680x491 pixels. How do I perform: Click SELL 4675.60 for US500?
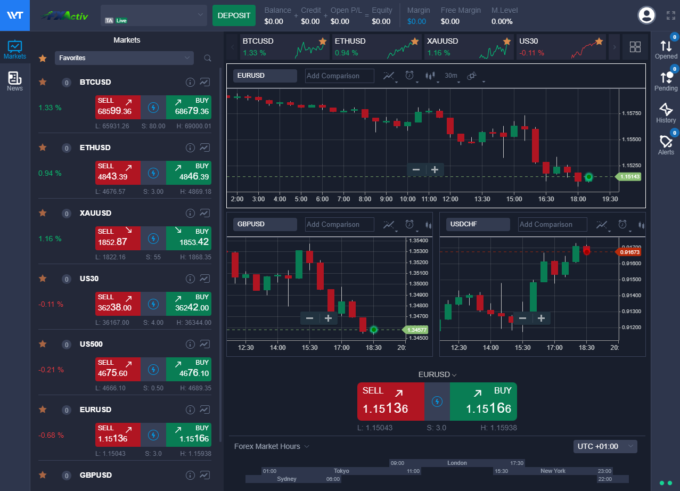118,369
